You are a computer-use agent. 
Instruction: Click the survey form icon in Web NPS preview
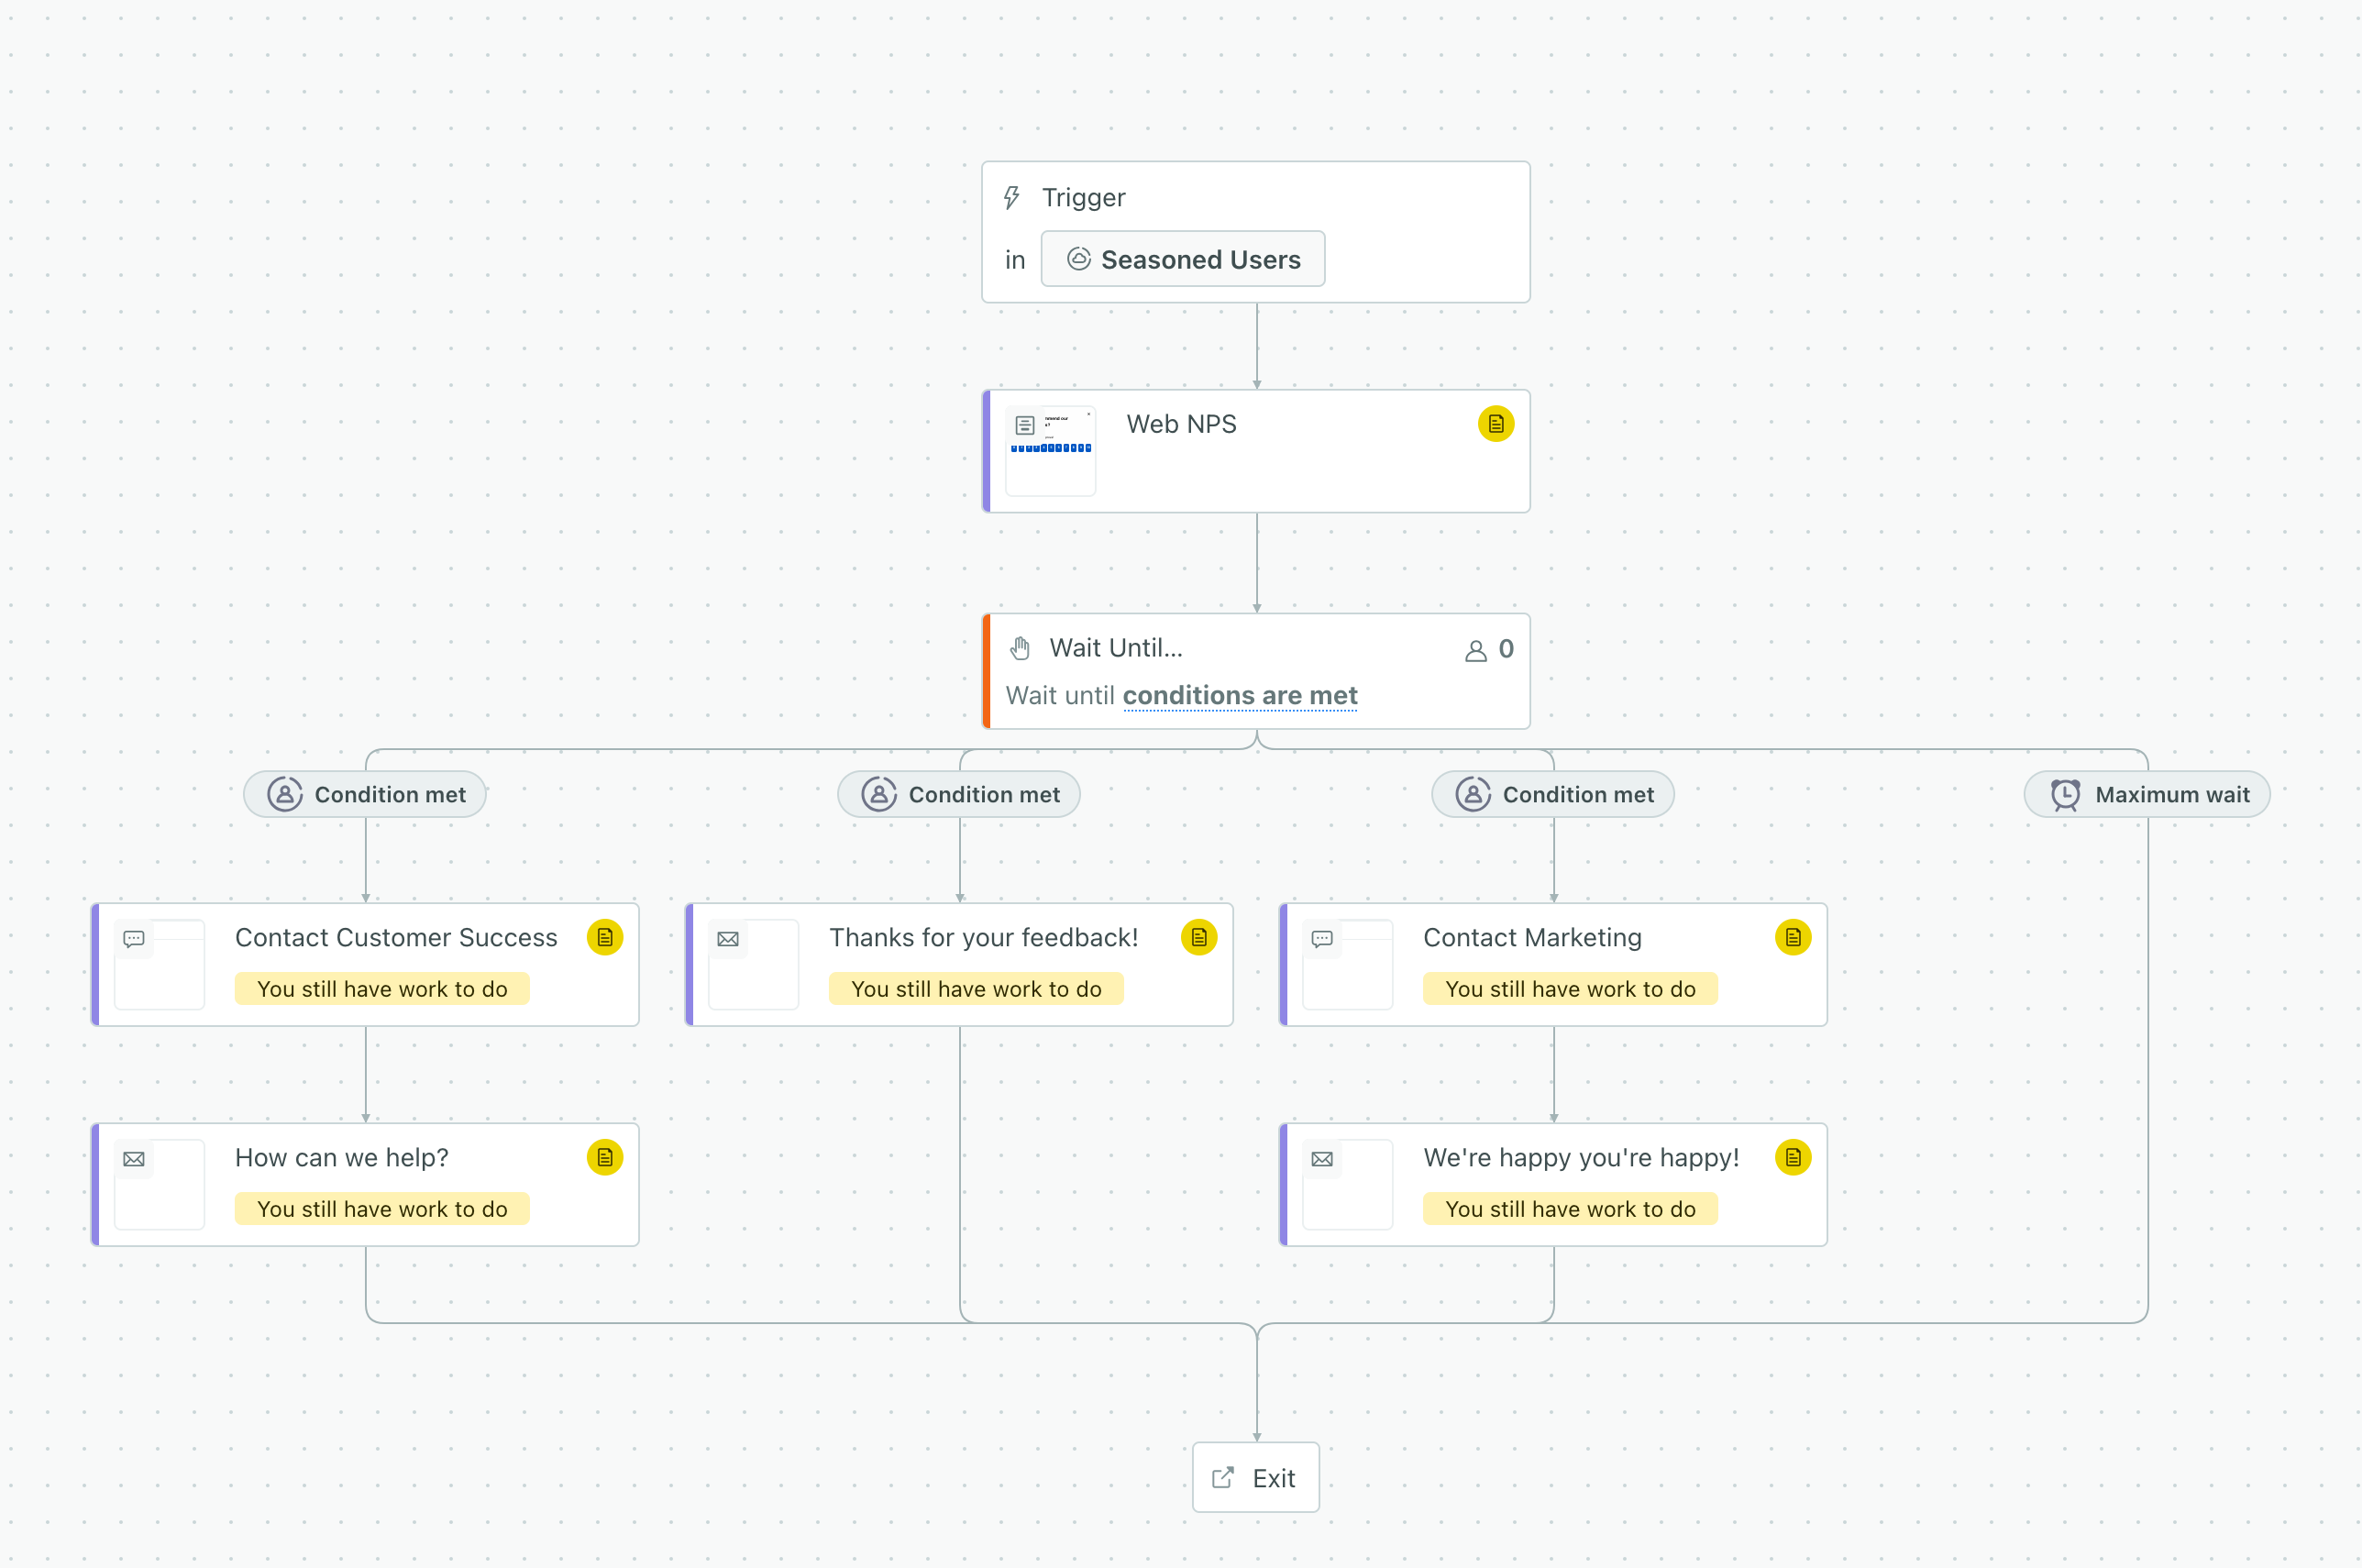pyautogui.click(x=1025, y=425)
